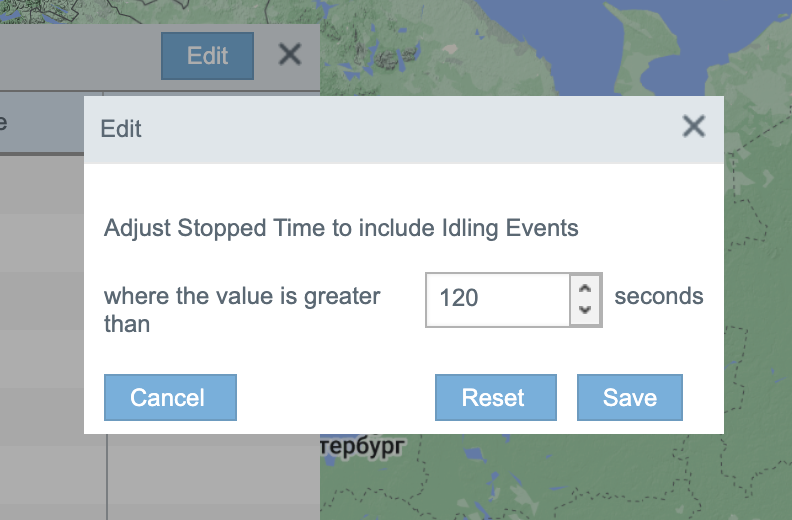Decrease the seconds value with down arrow

[586, 311]
